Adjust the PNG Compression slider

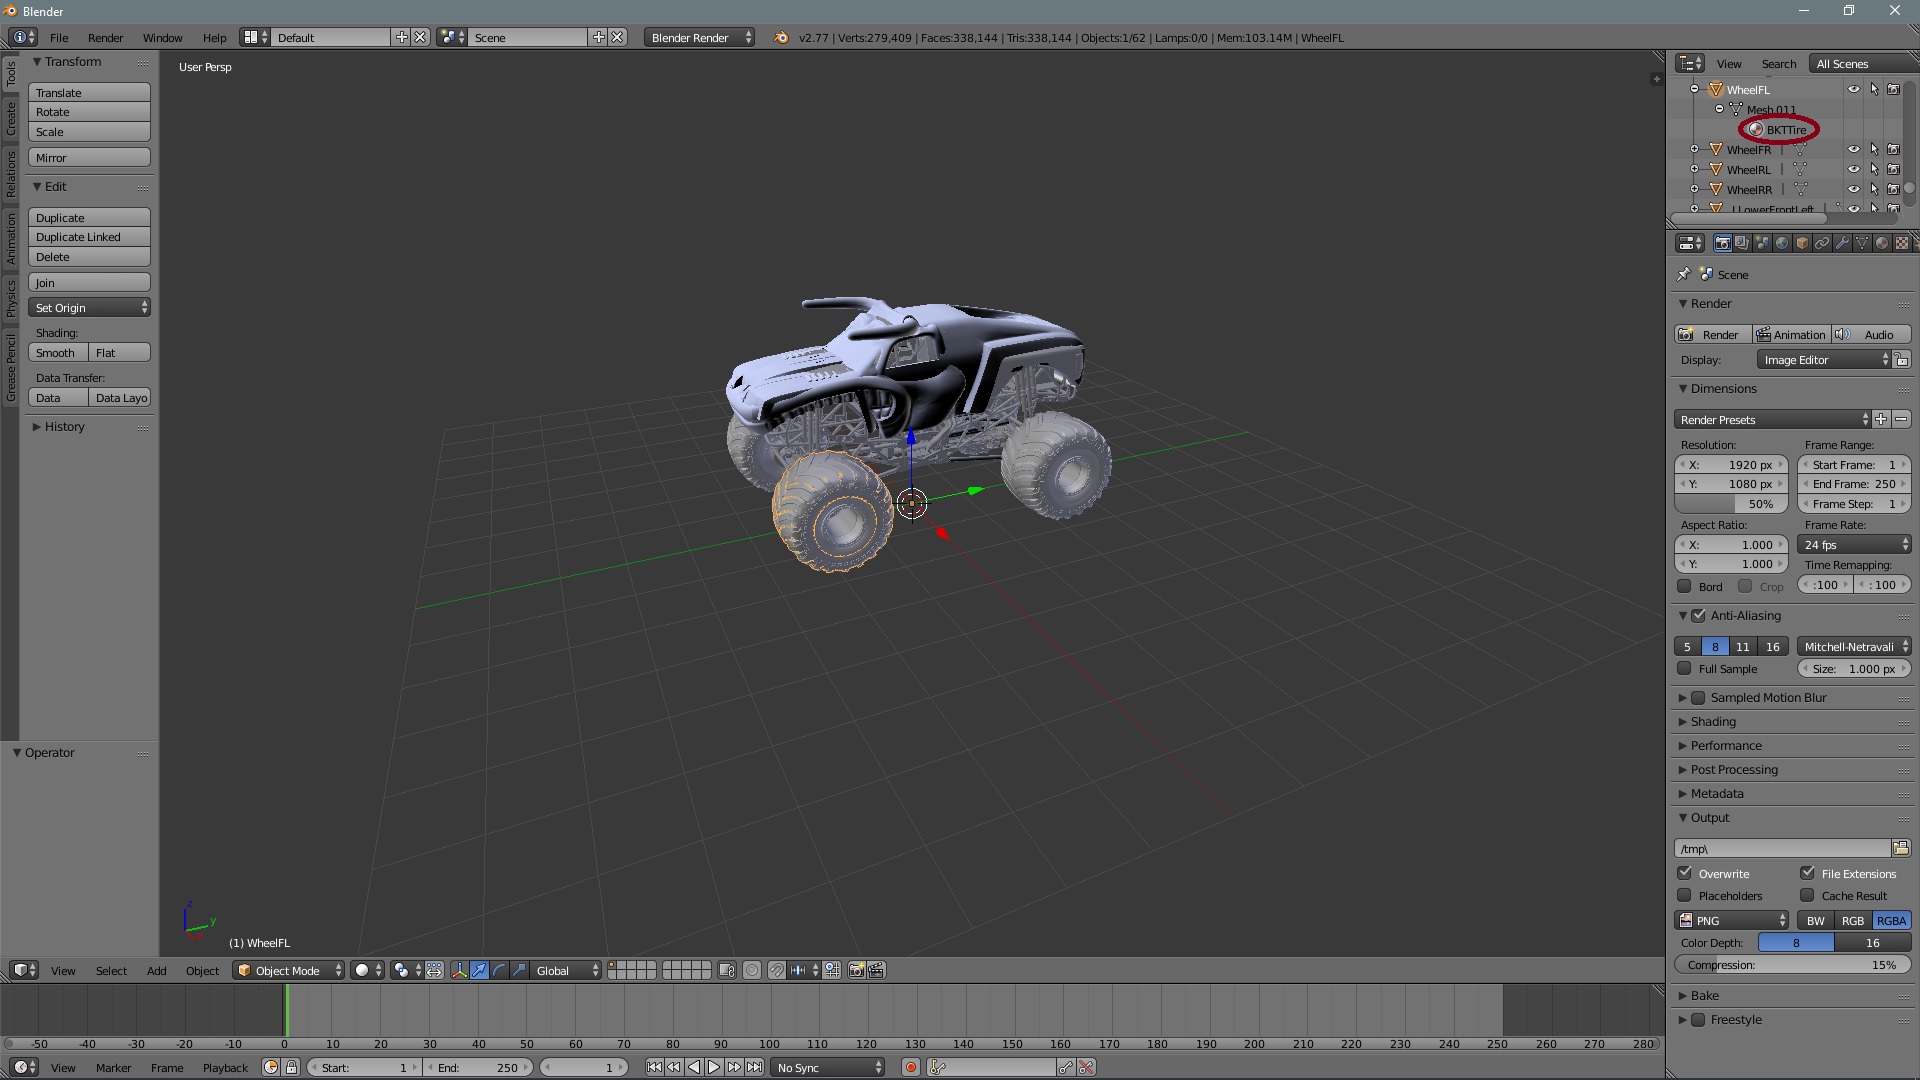click(x=1791, y=965)
